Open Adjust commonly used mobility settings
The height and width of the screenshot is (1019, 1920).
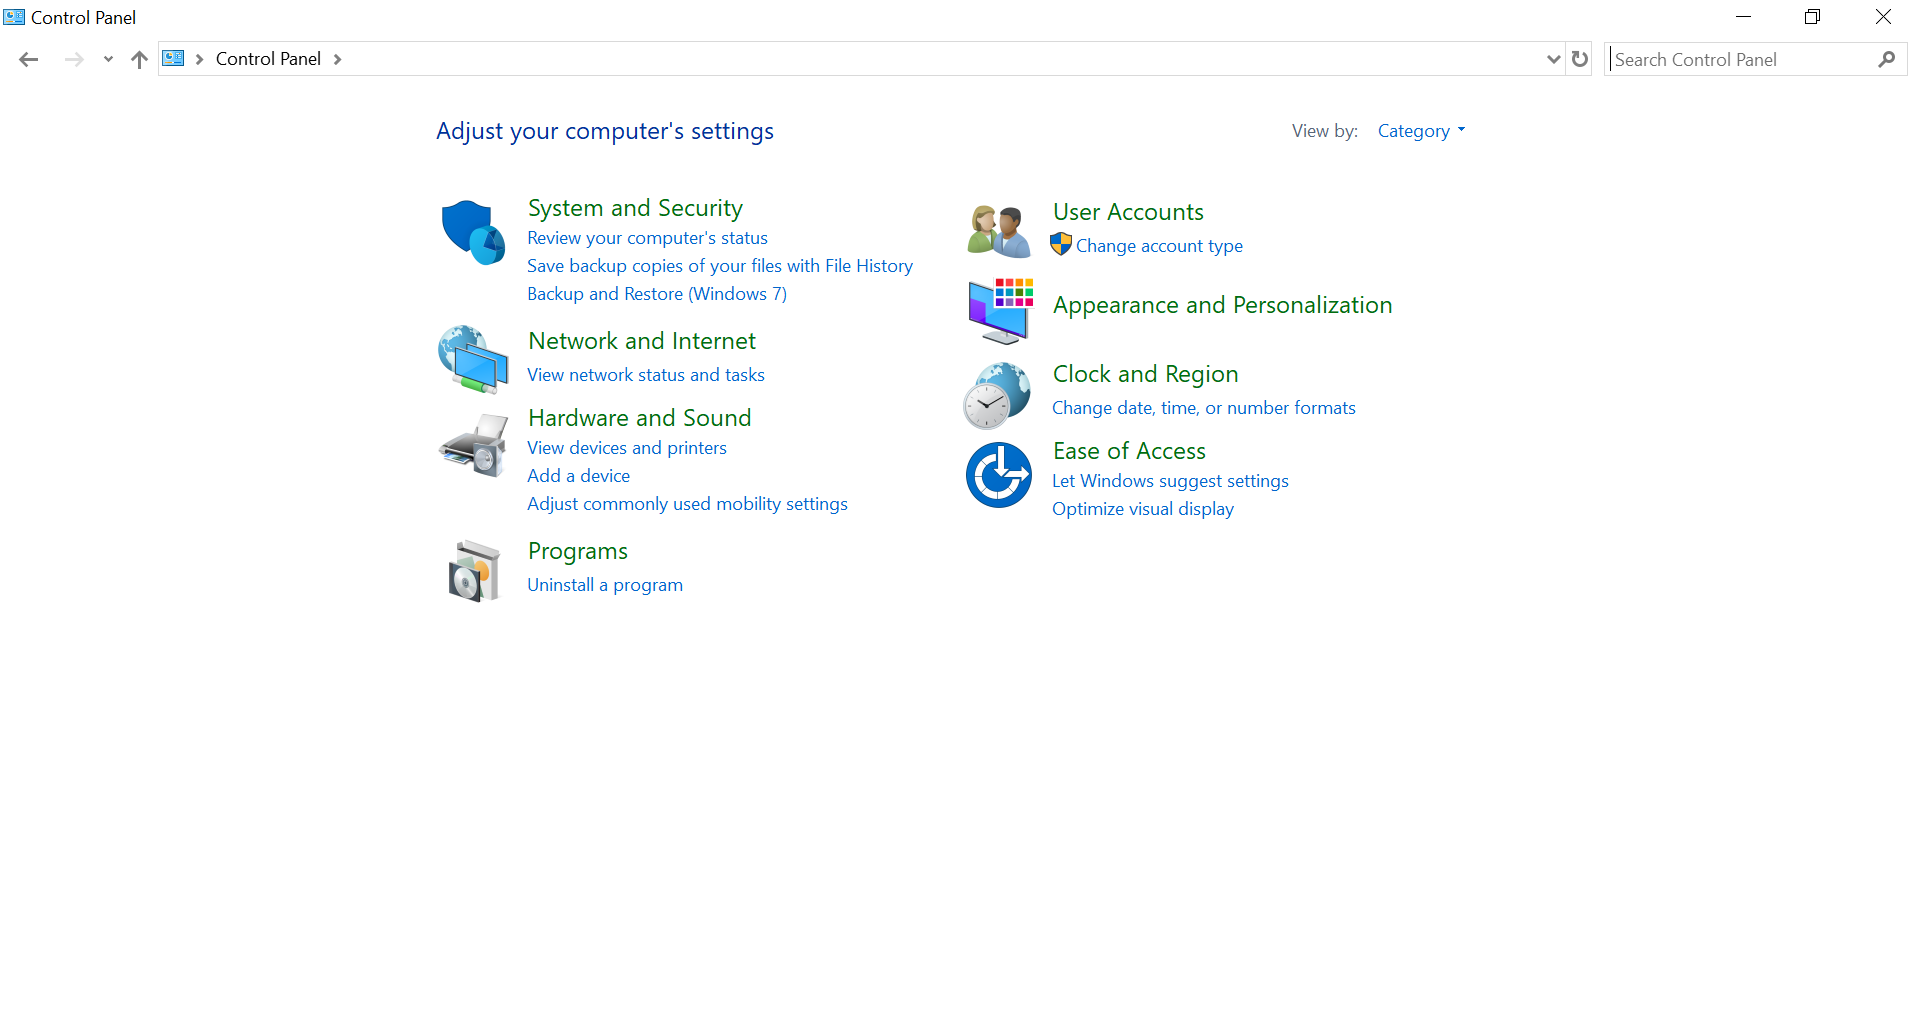click(x=687, y=504)
